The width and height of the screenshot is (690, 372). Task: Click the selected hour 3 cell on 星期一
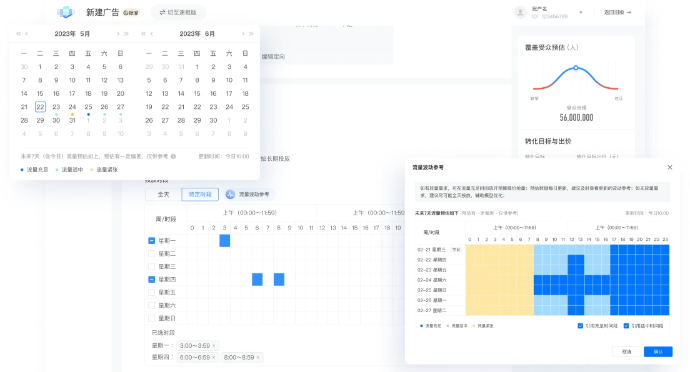[224, 241]
